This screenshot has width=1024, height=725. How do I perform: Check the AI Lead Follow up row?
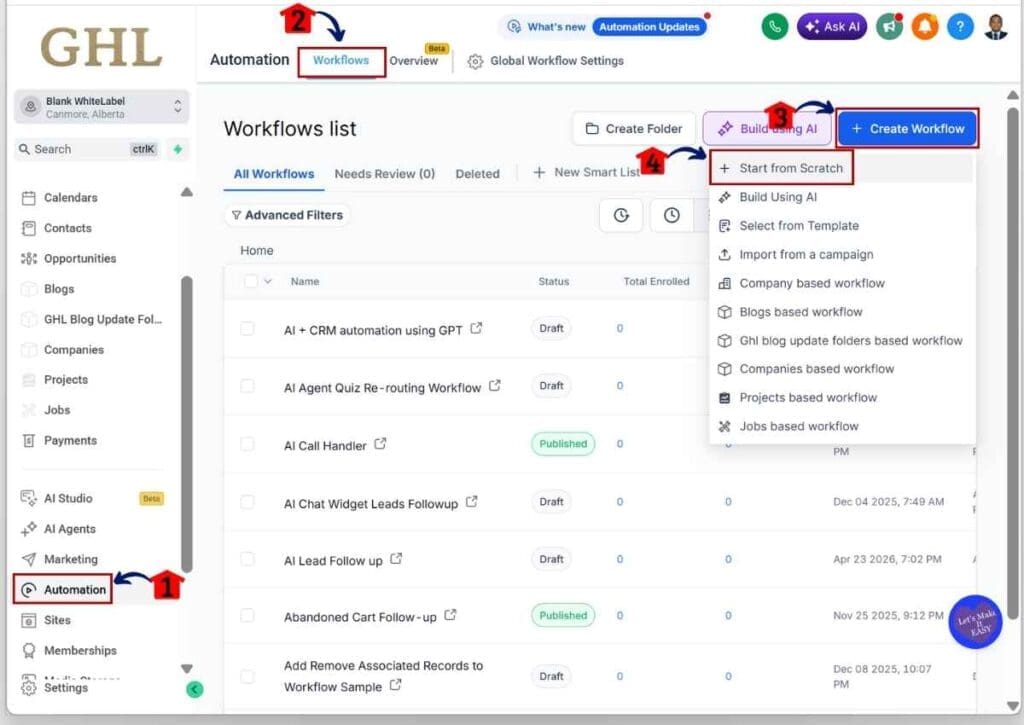247,559
